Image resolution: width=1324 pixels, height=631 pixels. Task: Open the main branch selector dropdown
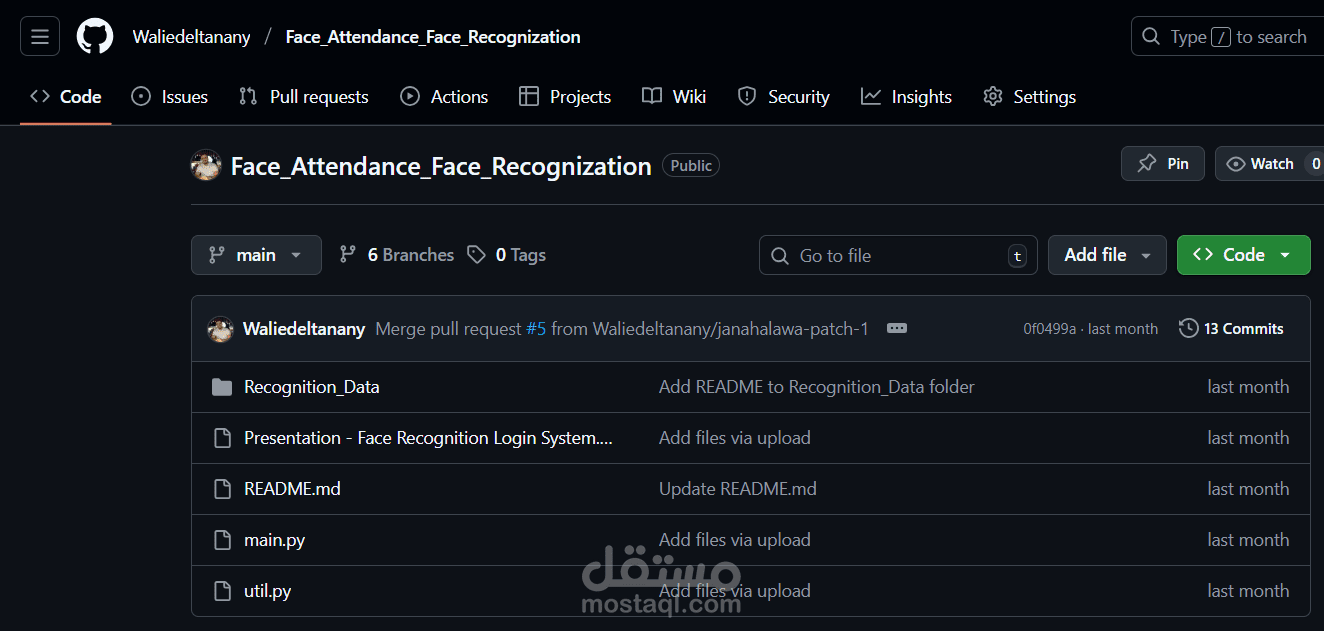coord(256,254)
